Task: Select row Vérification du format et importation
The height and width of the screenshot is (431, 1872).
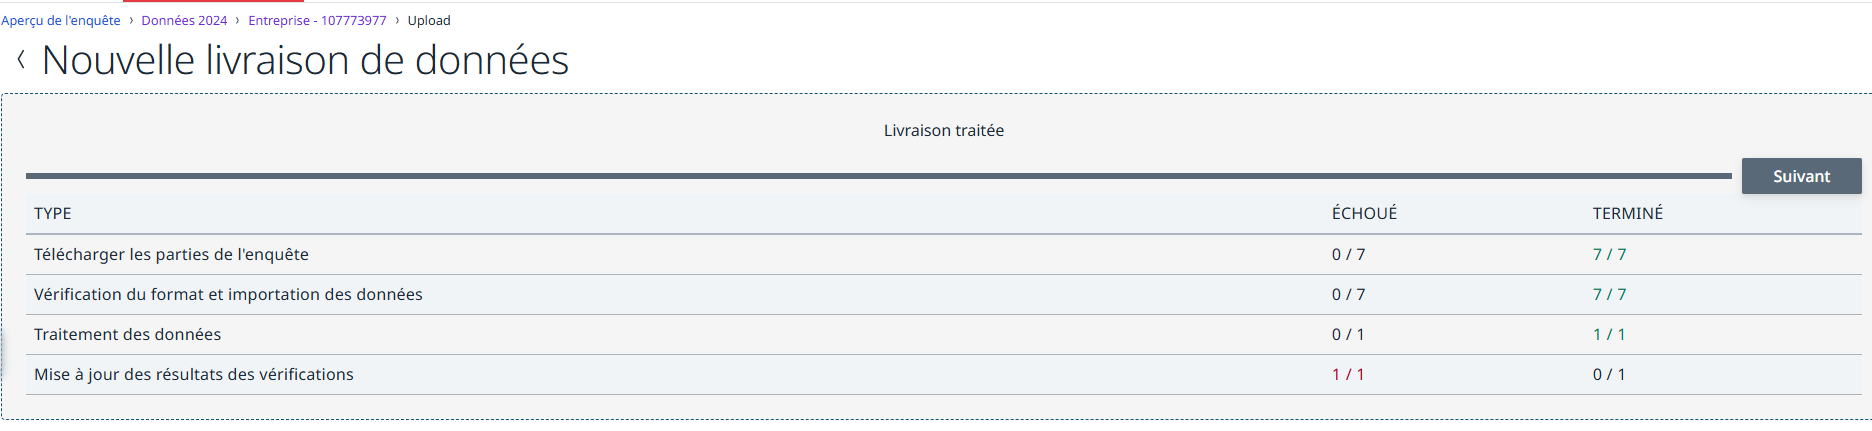Action: (943, 295)
